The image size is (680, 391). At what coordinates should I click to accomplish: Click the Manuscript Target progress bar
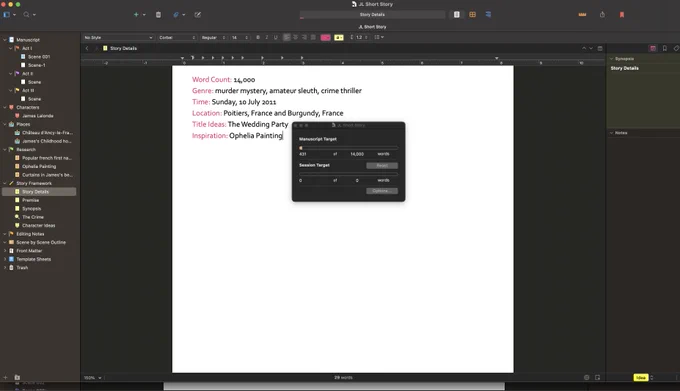348,148
